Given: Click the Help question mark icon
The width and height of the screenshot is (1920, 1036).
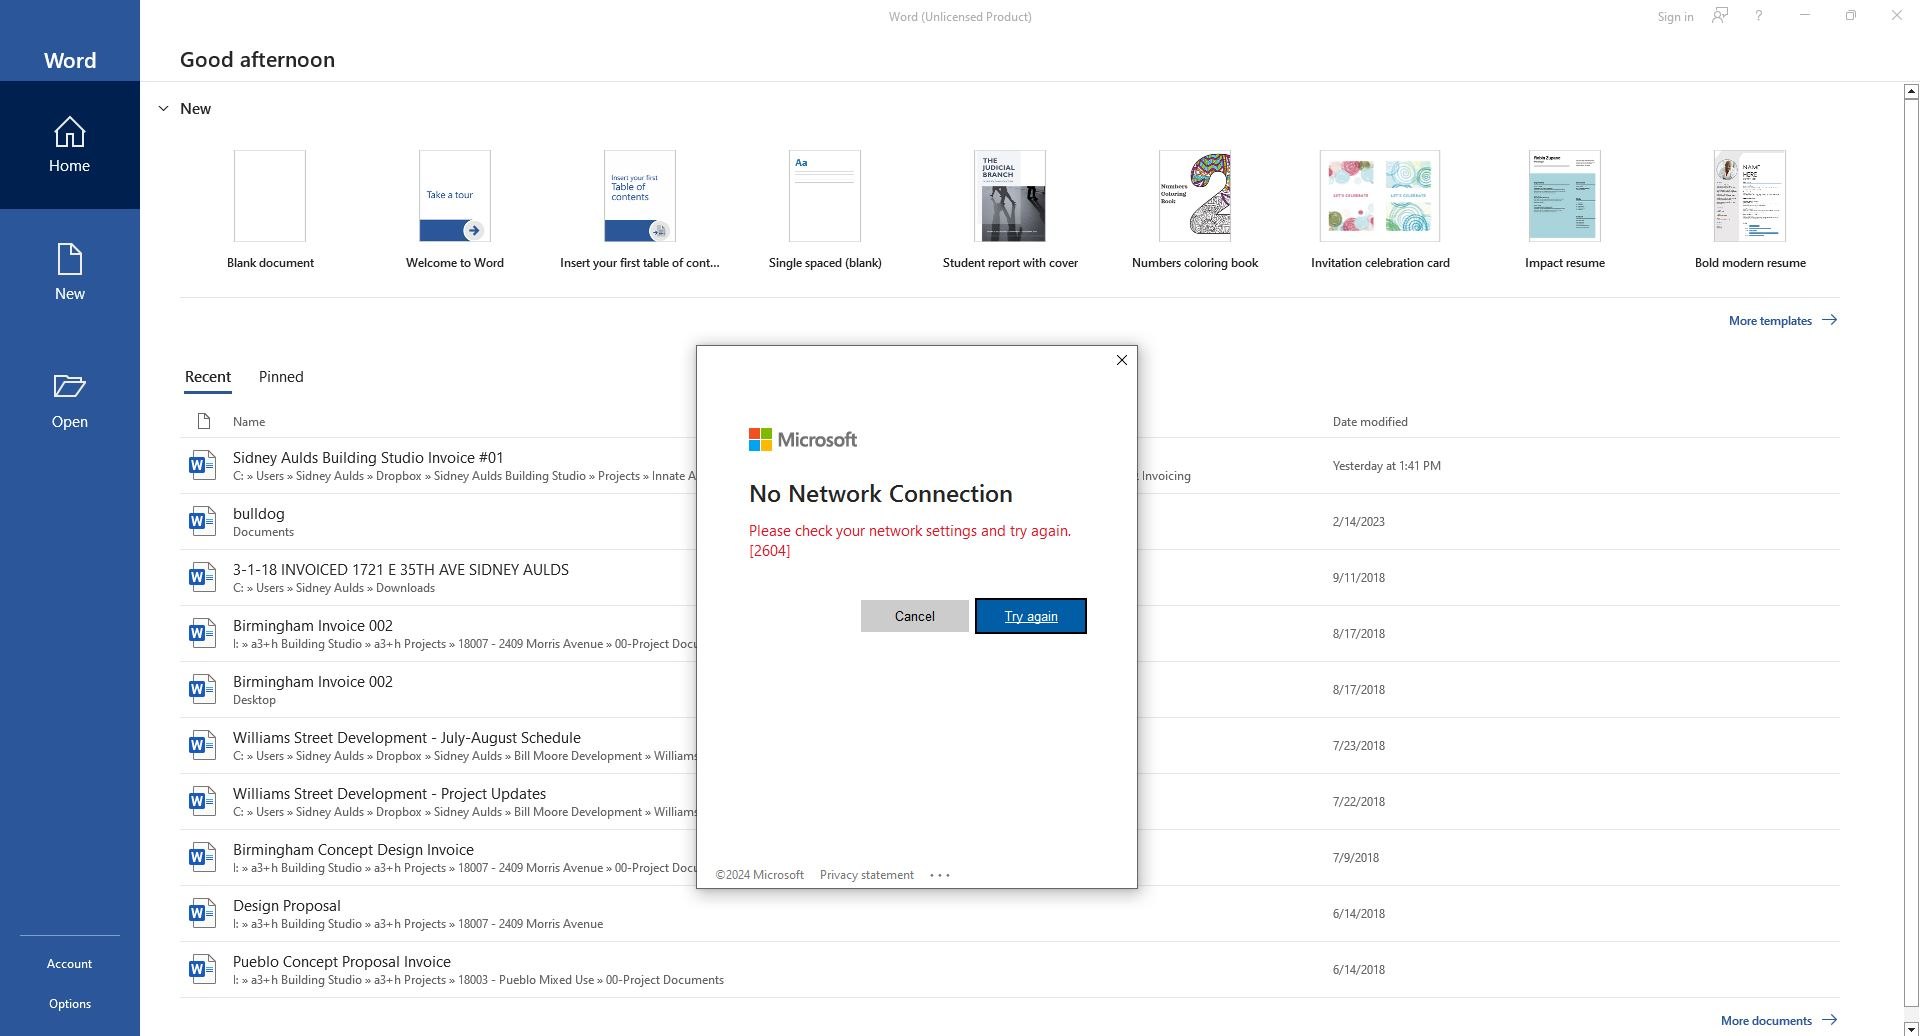Looking at the screenshot, I should click(1758, 16).
